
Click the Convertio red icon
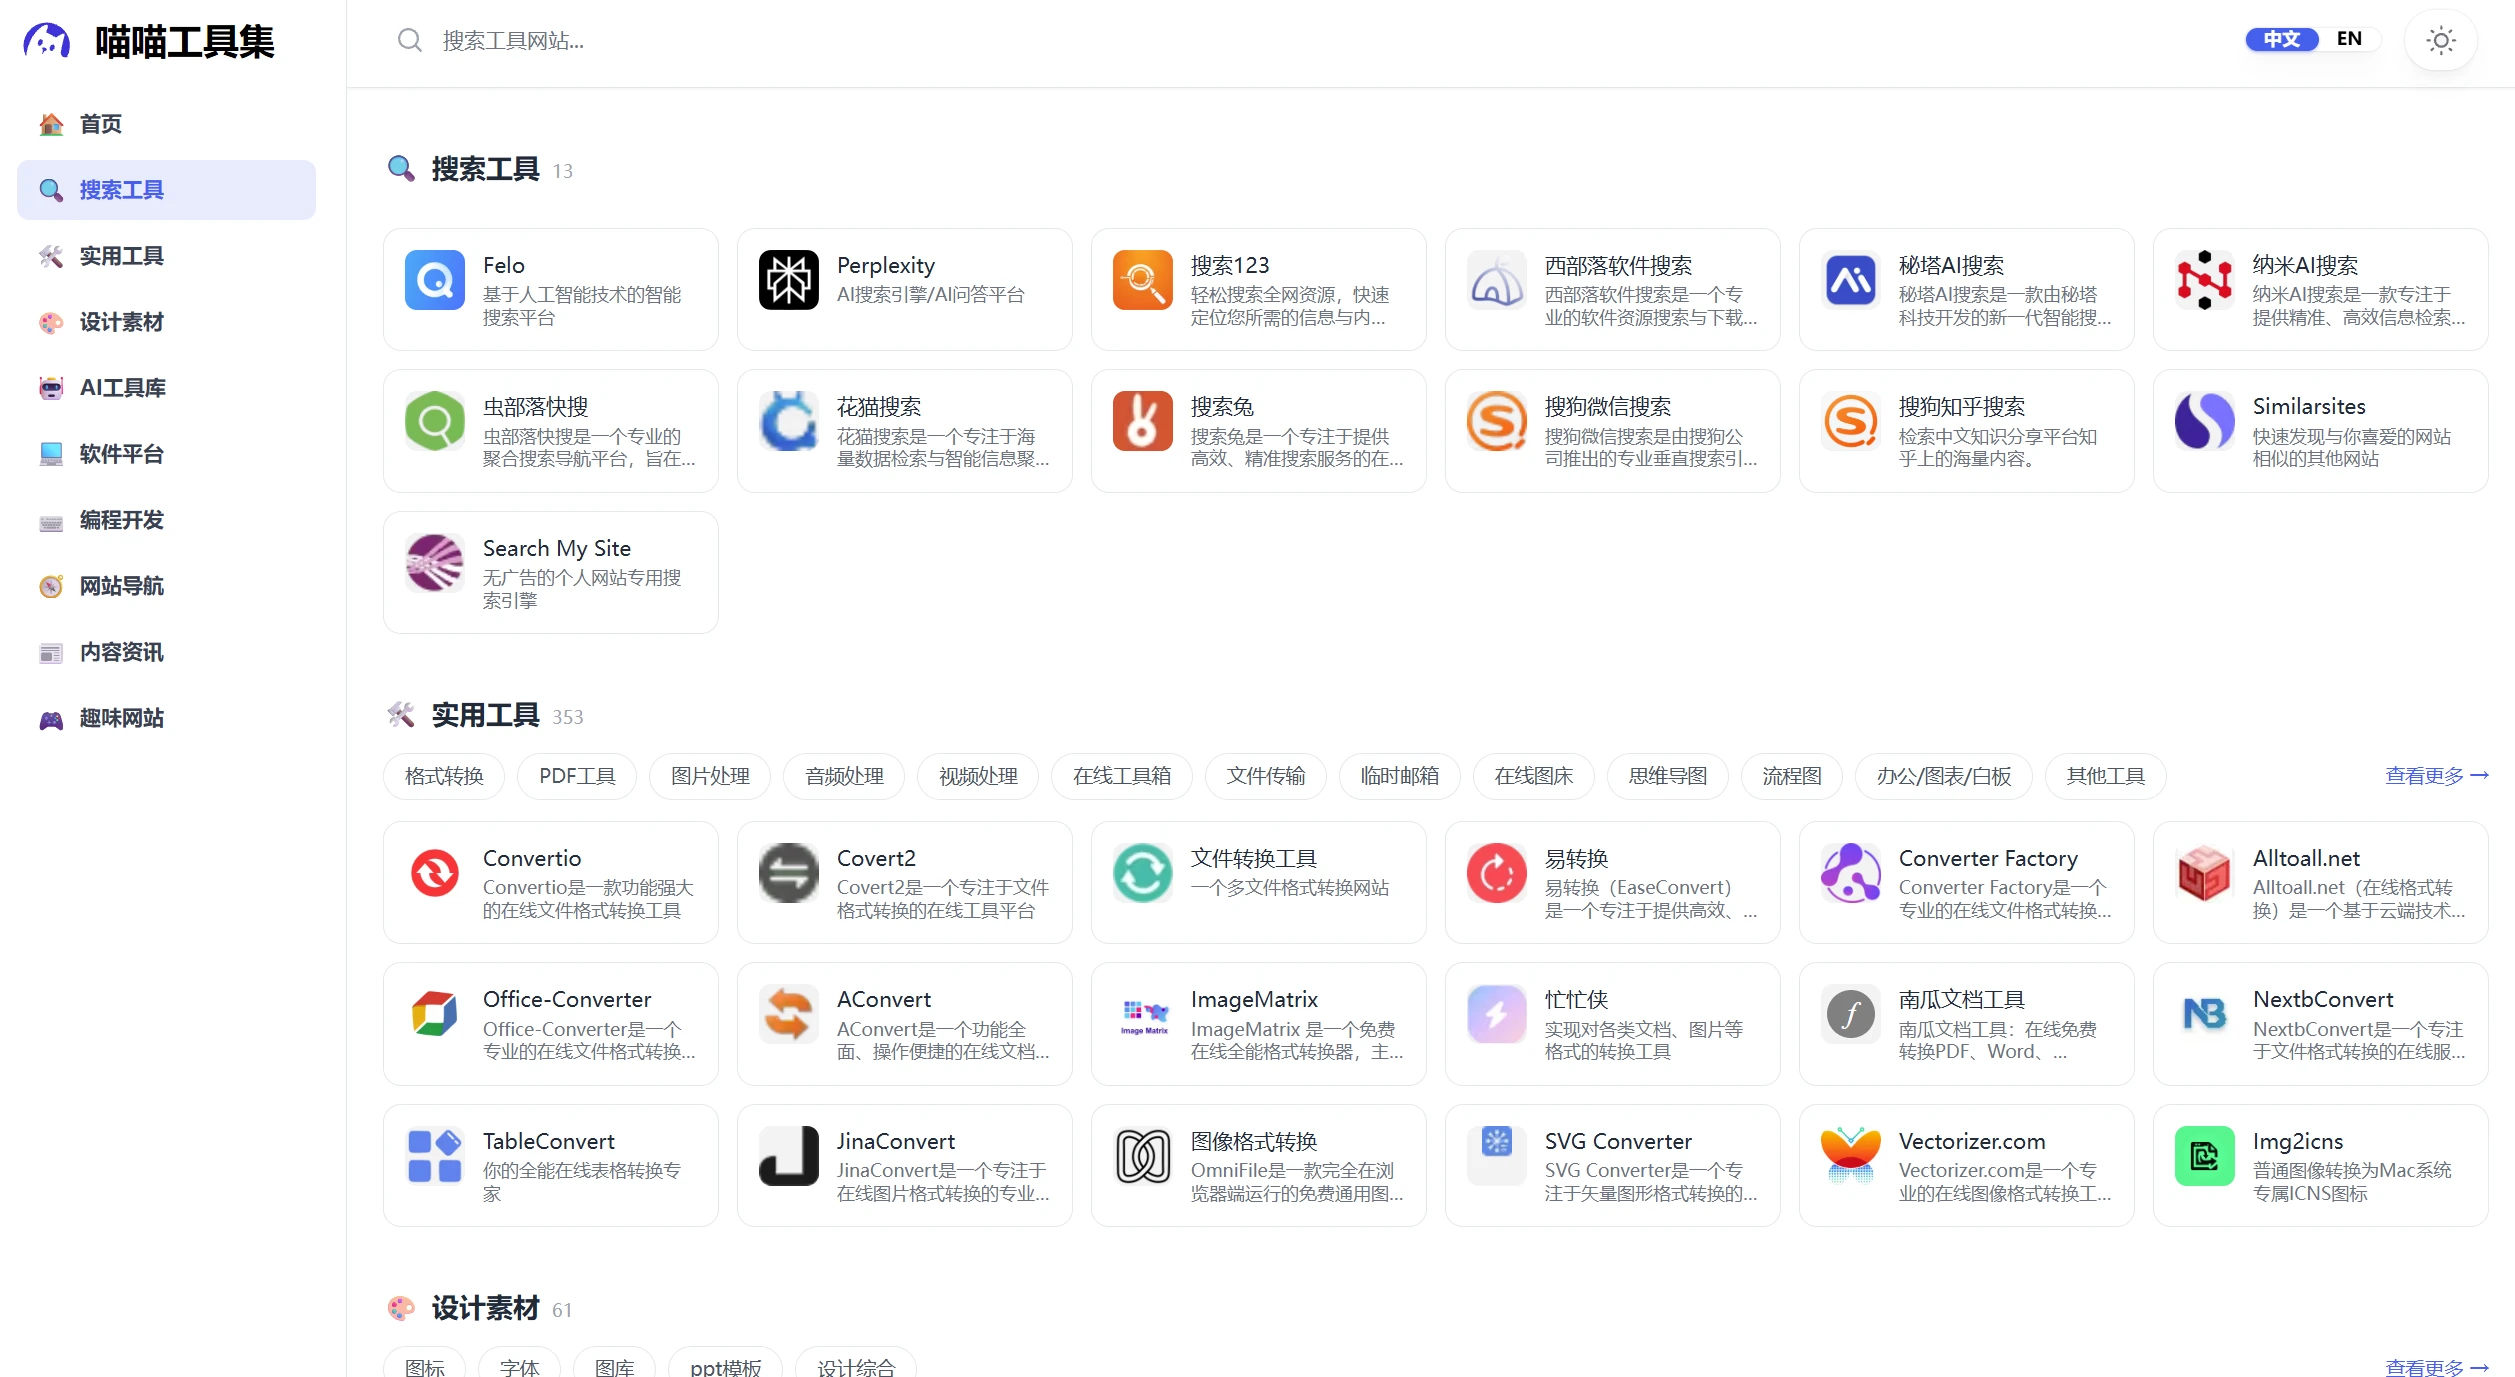(434, 873)
